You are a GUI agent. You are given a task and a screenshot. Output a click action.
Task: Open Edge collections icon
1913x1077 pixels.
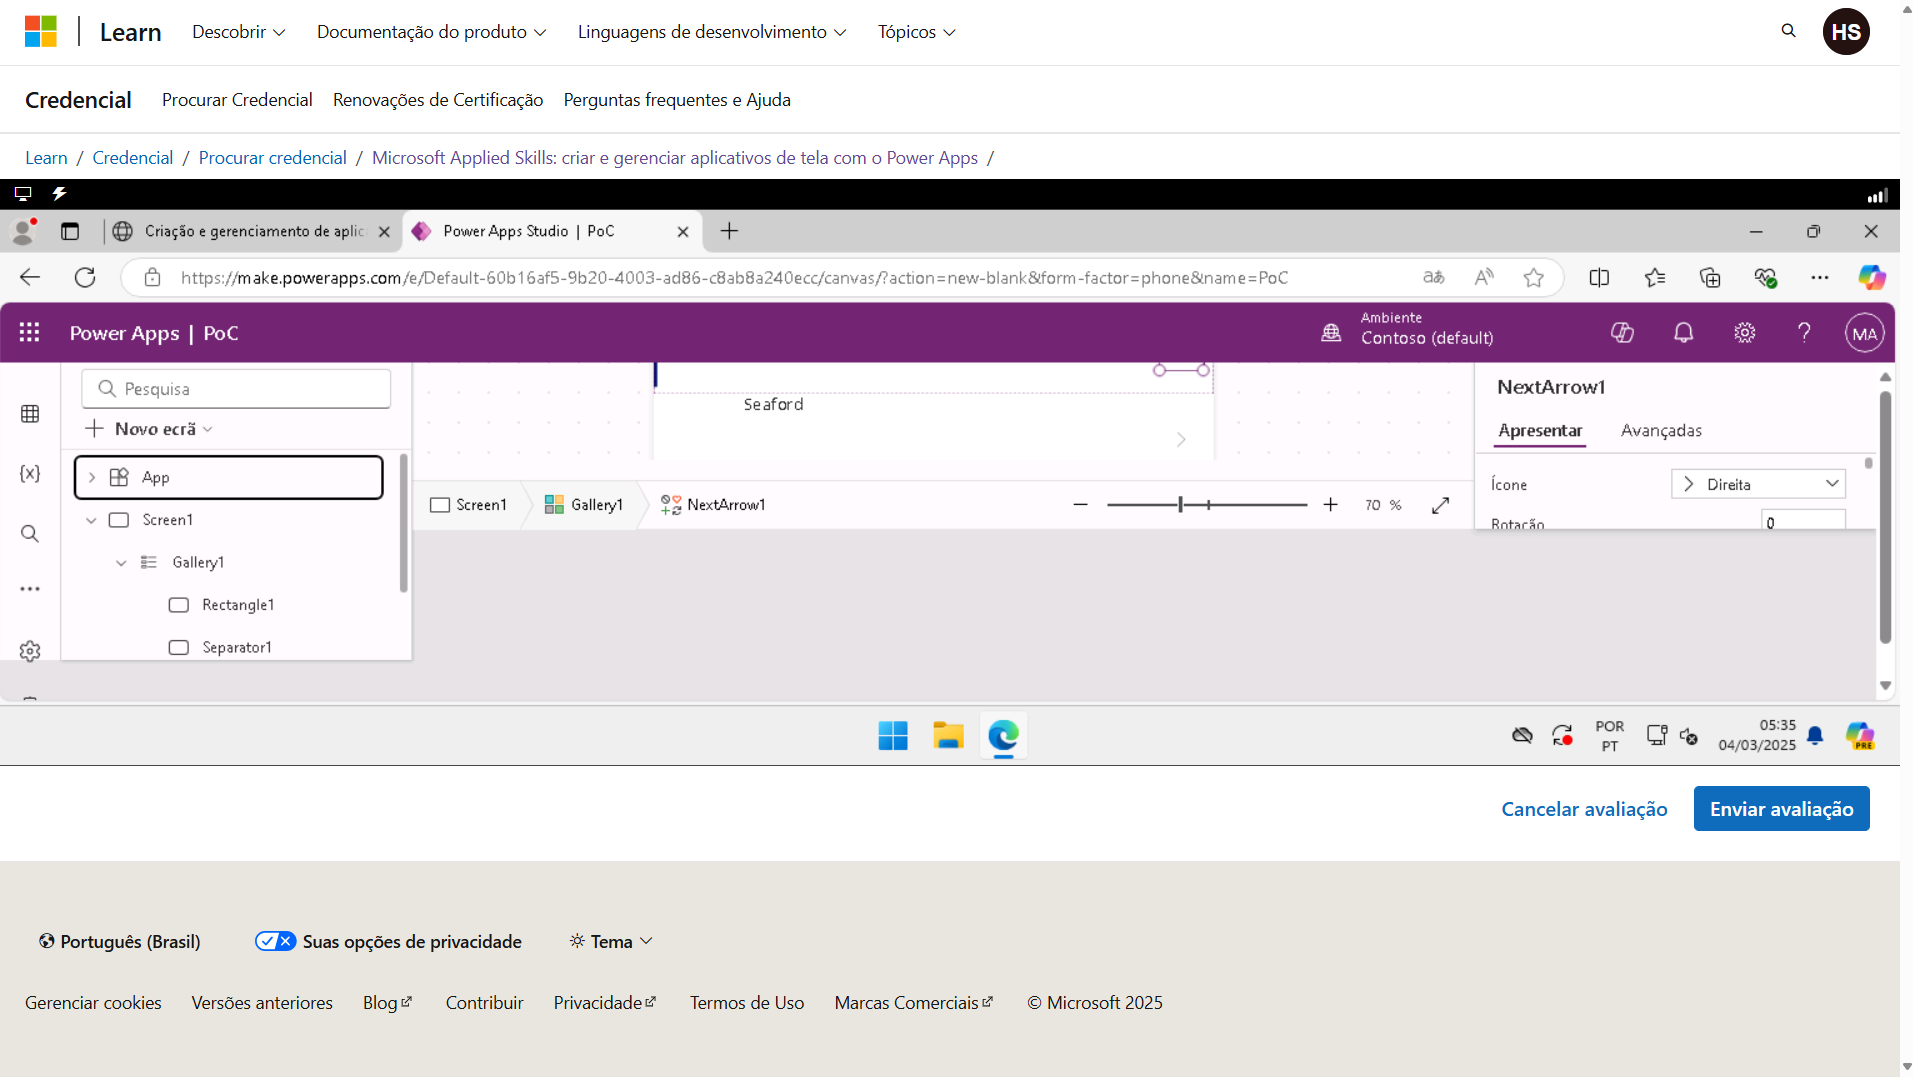click(1710, 277)
